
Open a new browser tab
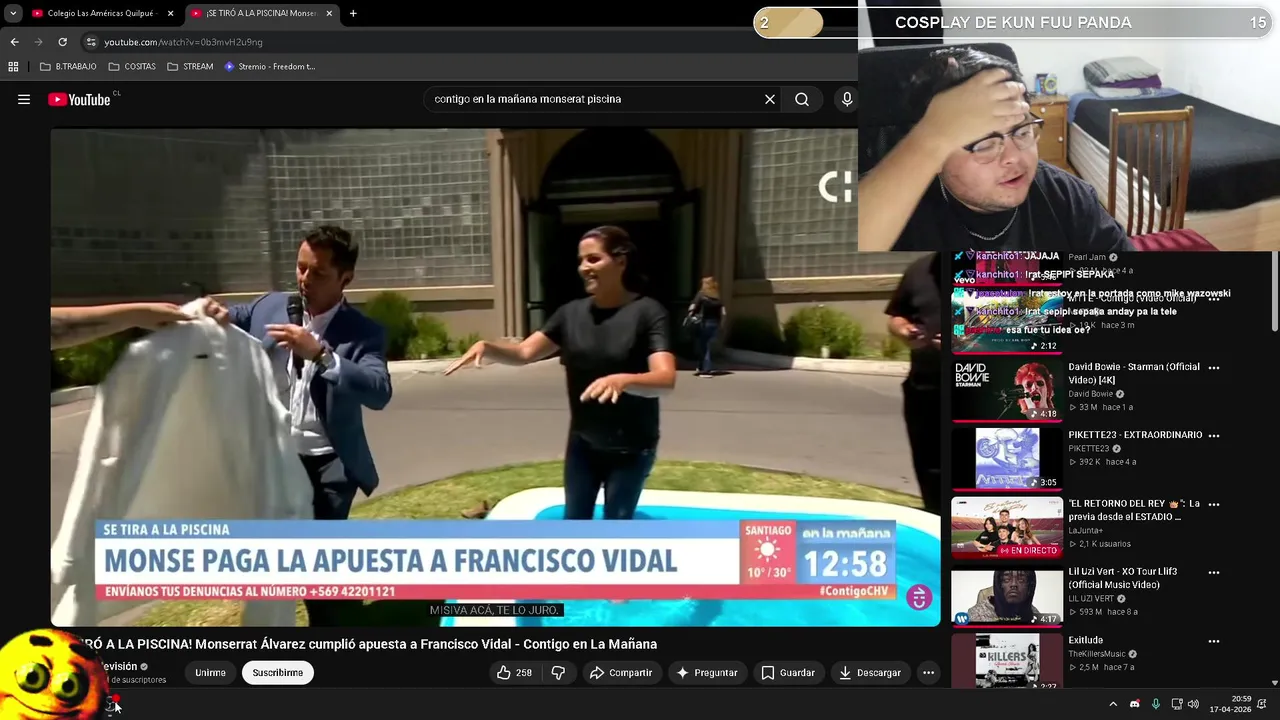(353, 13)
